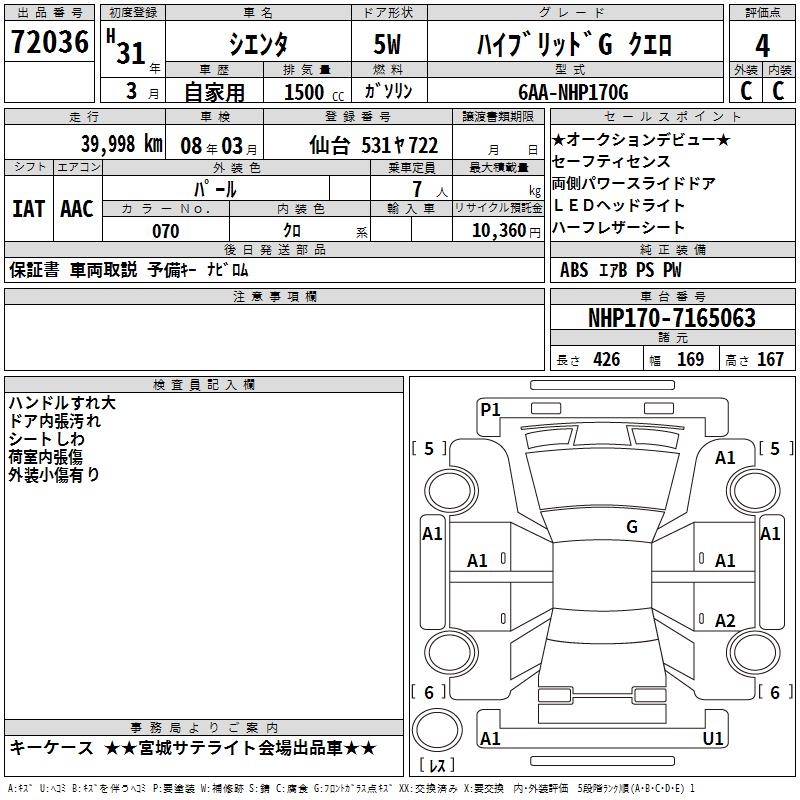Click the 両側パワースライドドア sales point

[633, 183]
